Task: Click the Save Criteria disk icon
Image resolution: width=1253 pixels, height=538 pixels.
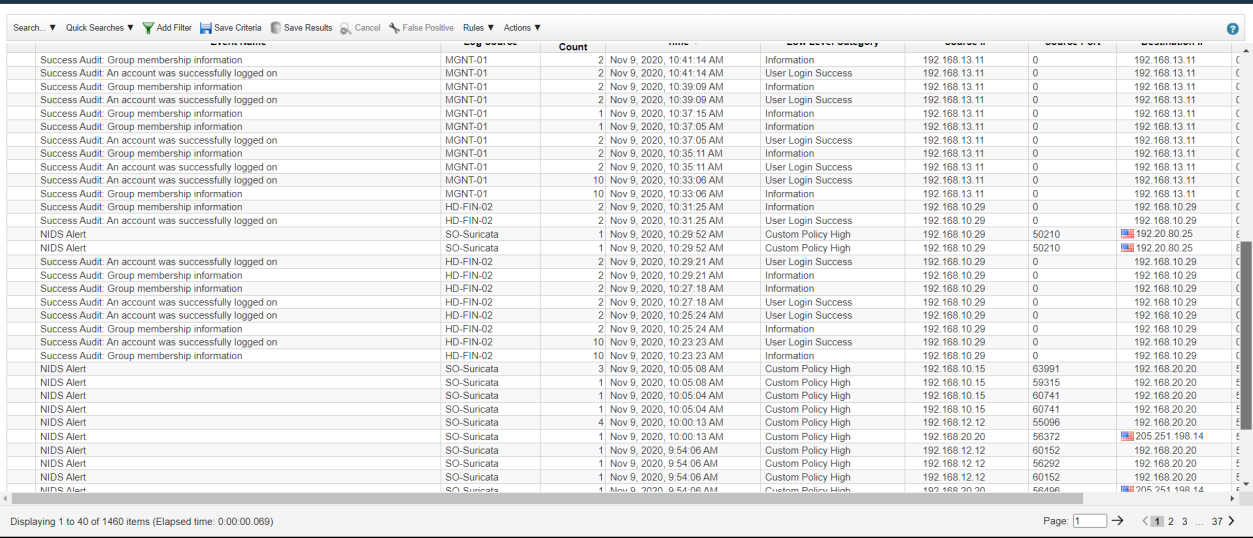Action: [x=206, y=28]
